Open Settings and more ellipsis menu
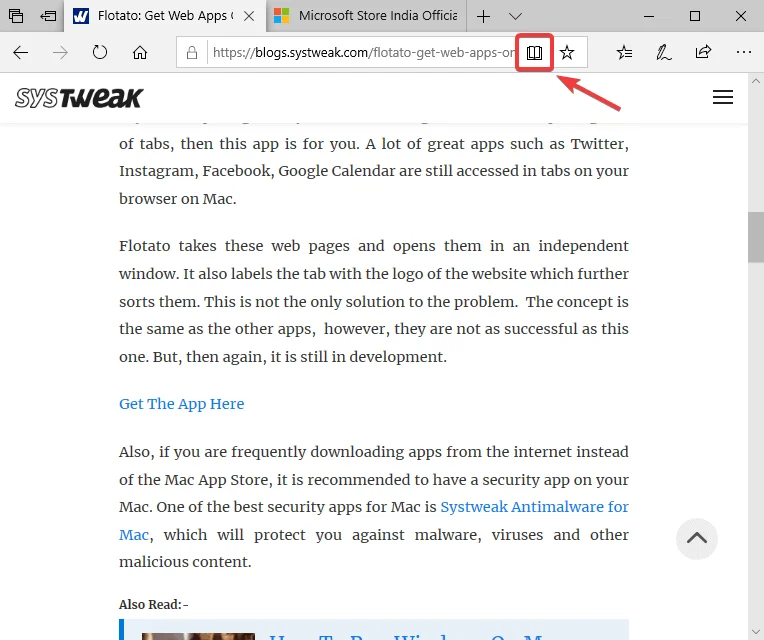The width and height of the screenshot is (764, 640). [x=744, y=52]
